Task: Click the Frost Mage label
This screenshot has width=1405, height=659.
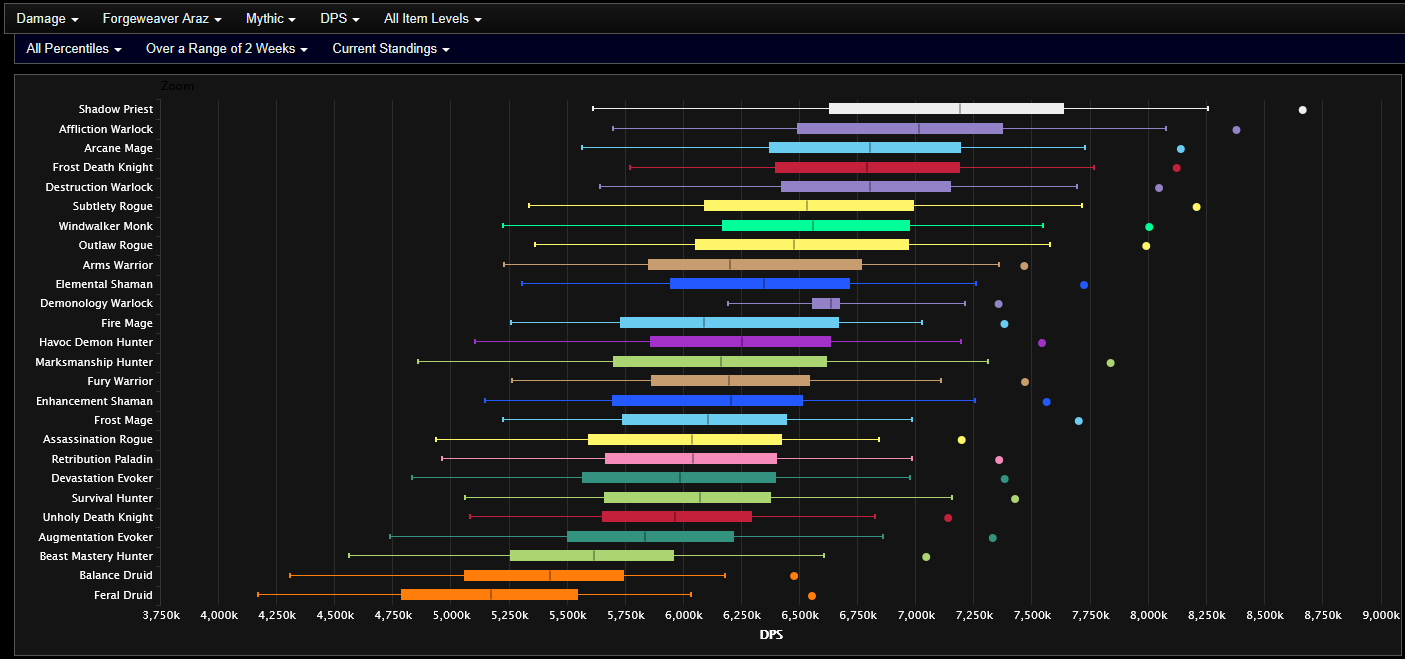Action: click(x=124, y=421)
